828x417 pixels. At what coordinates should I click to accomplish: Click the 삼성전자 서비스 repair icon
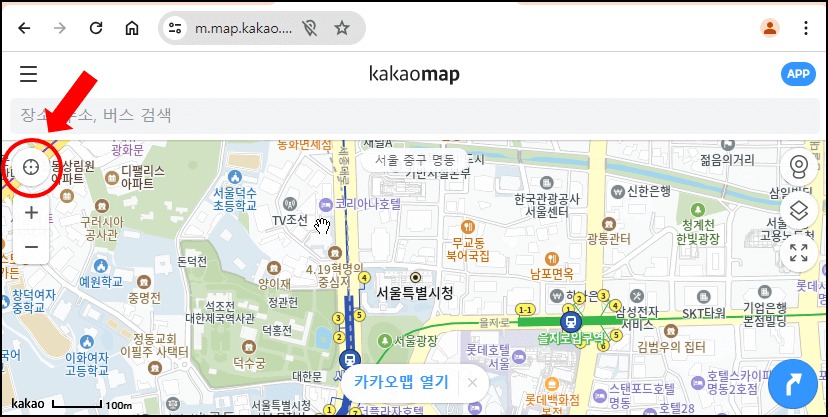click(x=637, y=295)
